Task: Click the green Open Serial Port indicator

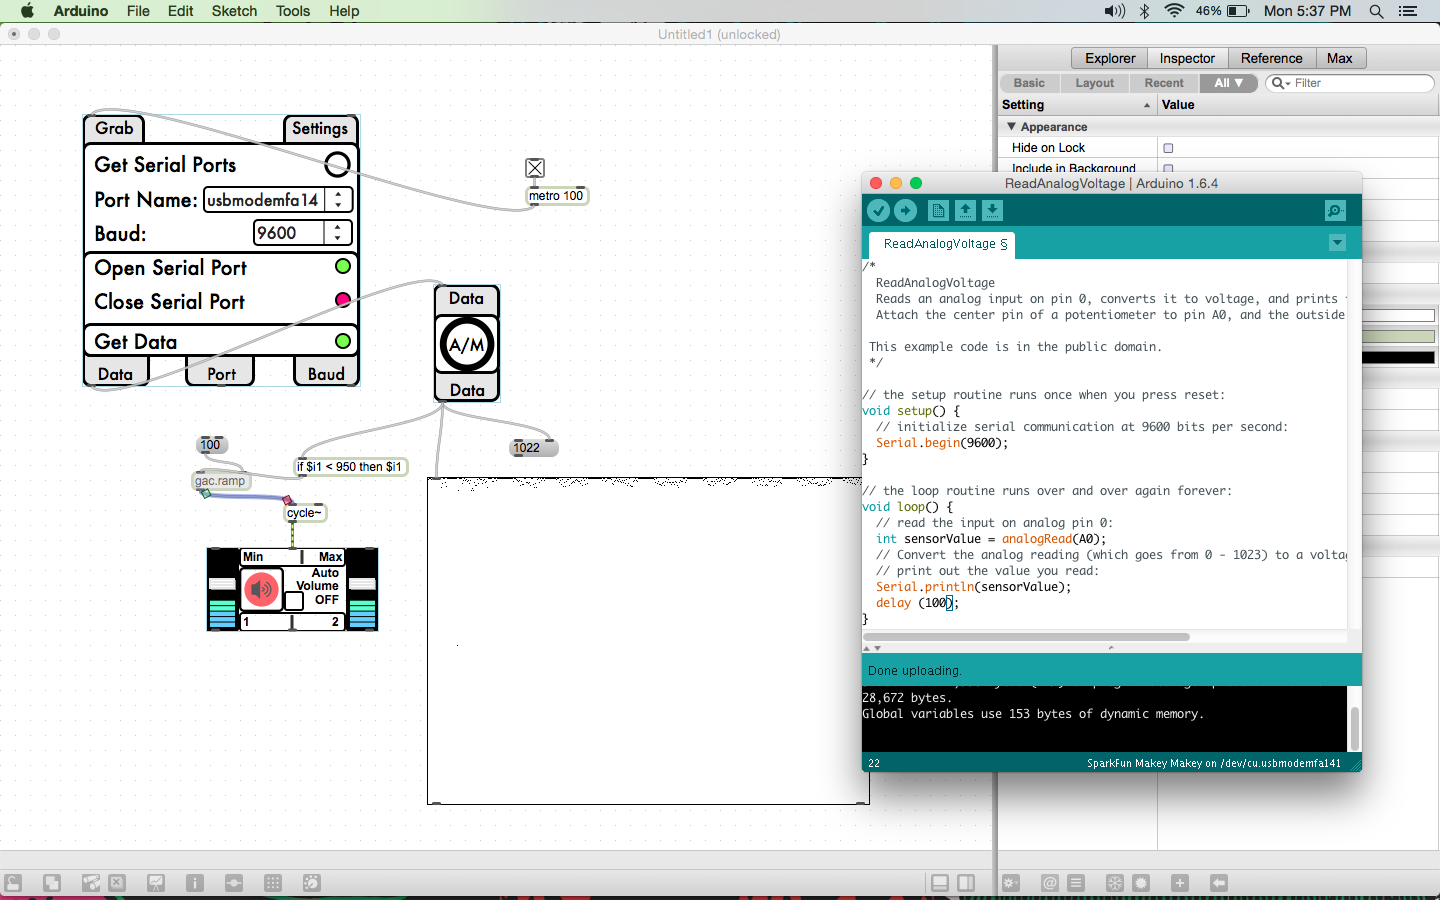Action: [343, 266]
